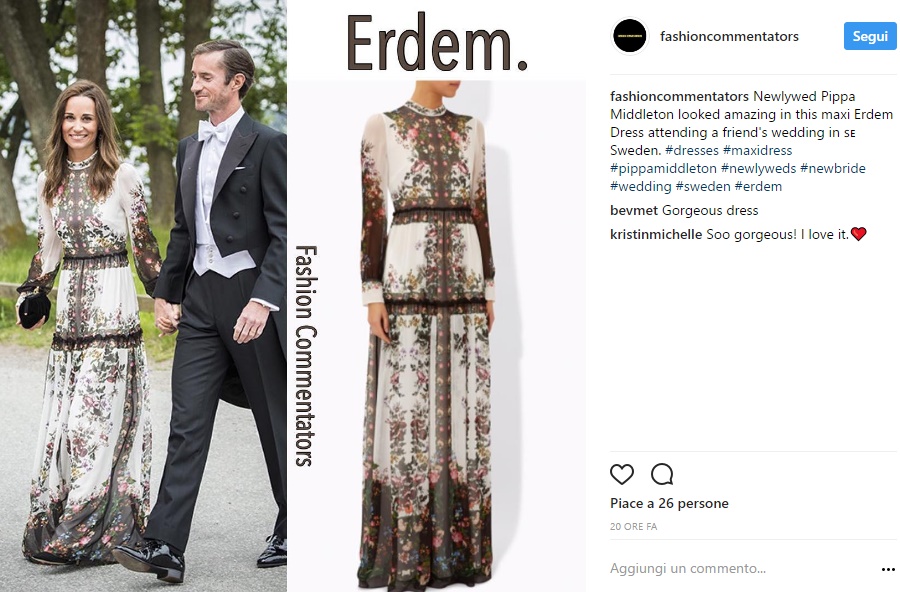Follow the account with the Segui button
Image resolution: width=900 pixels, height=592 pixels.
coord(870,36)
